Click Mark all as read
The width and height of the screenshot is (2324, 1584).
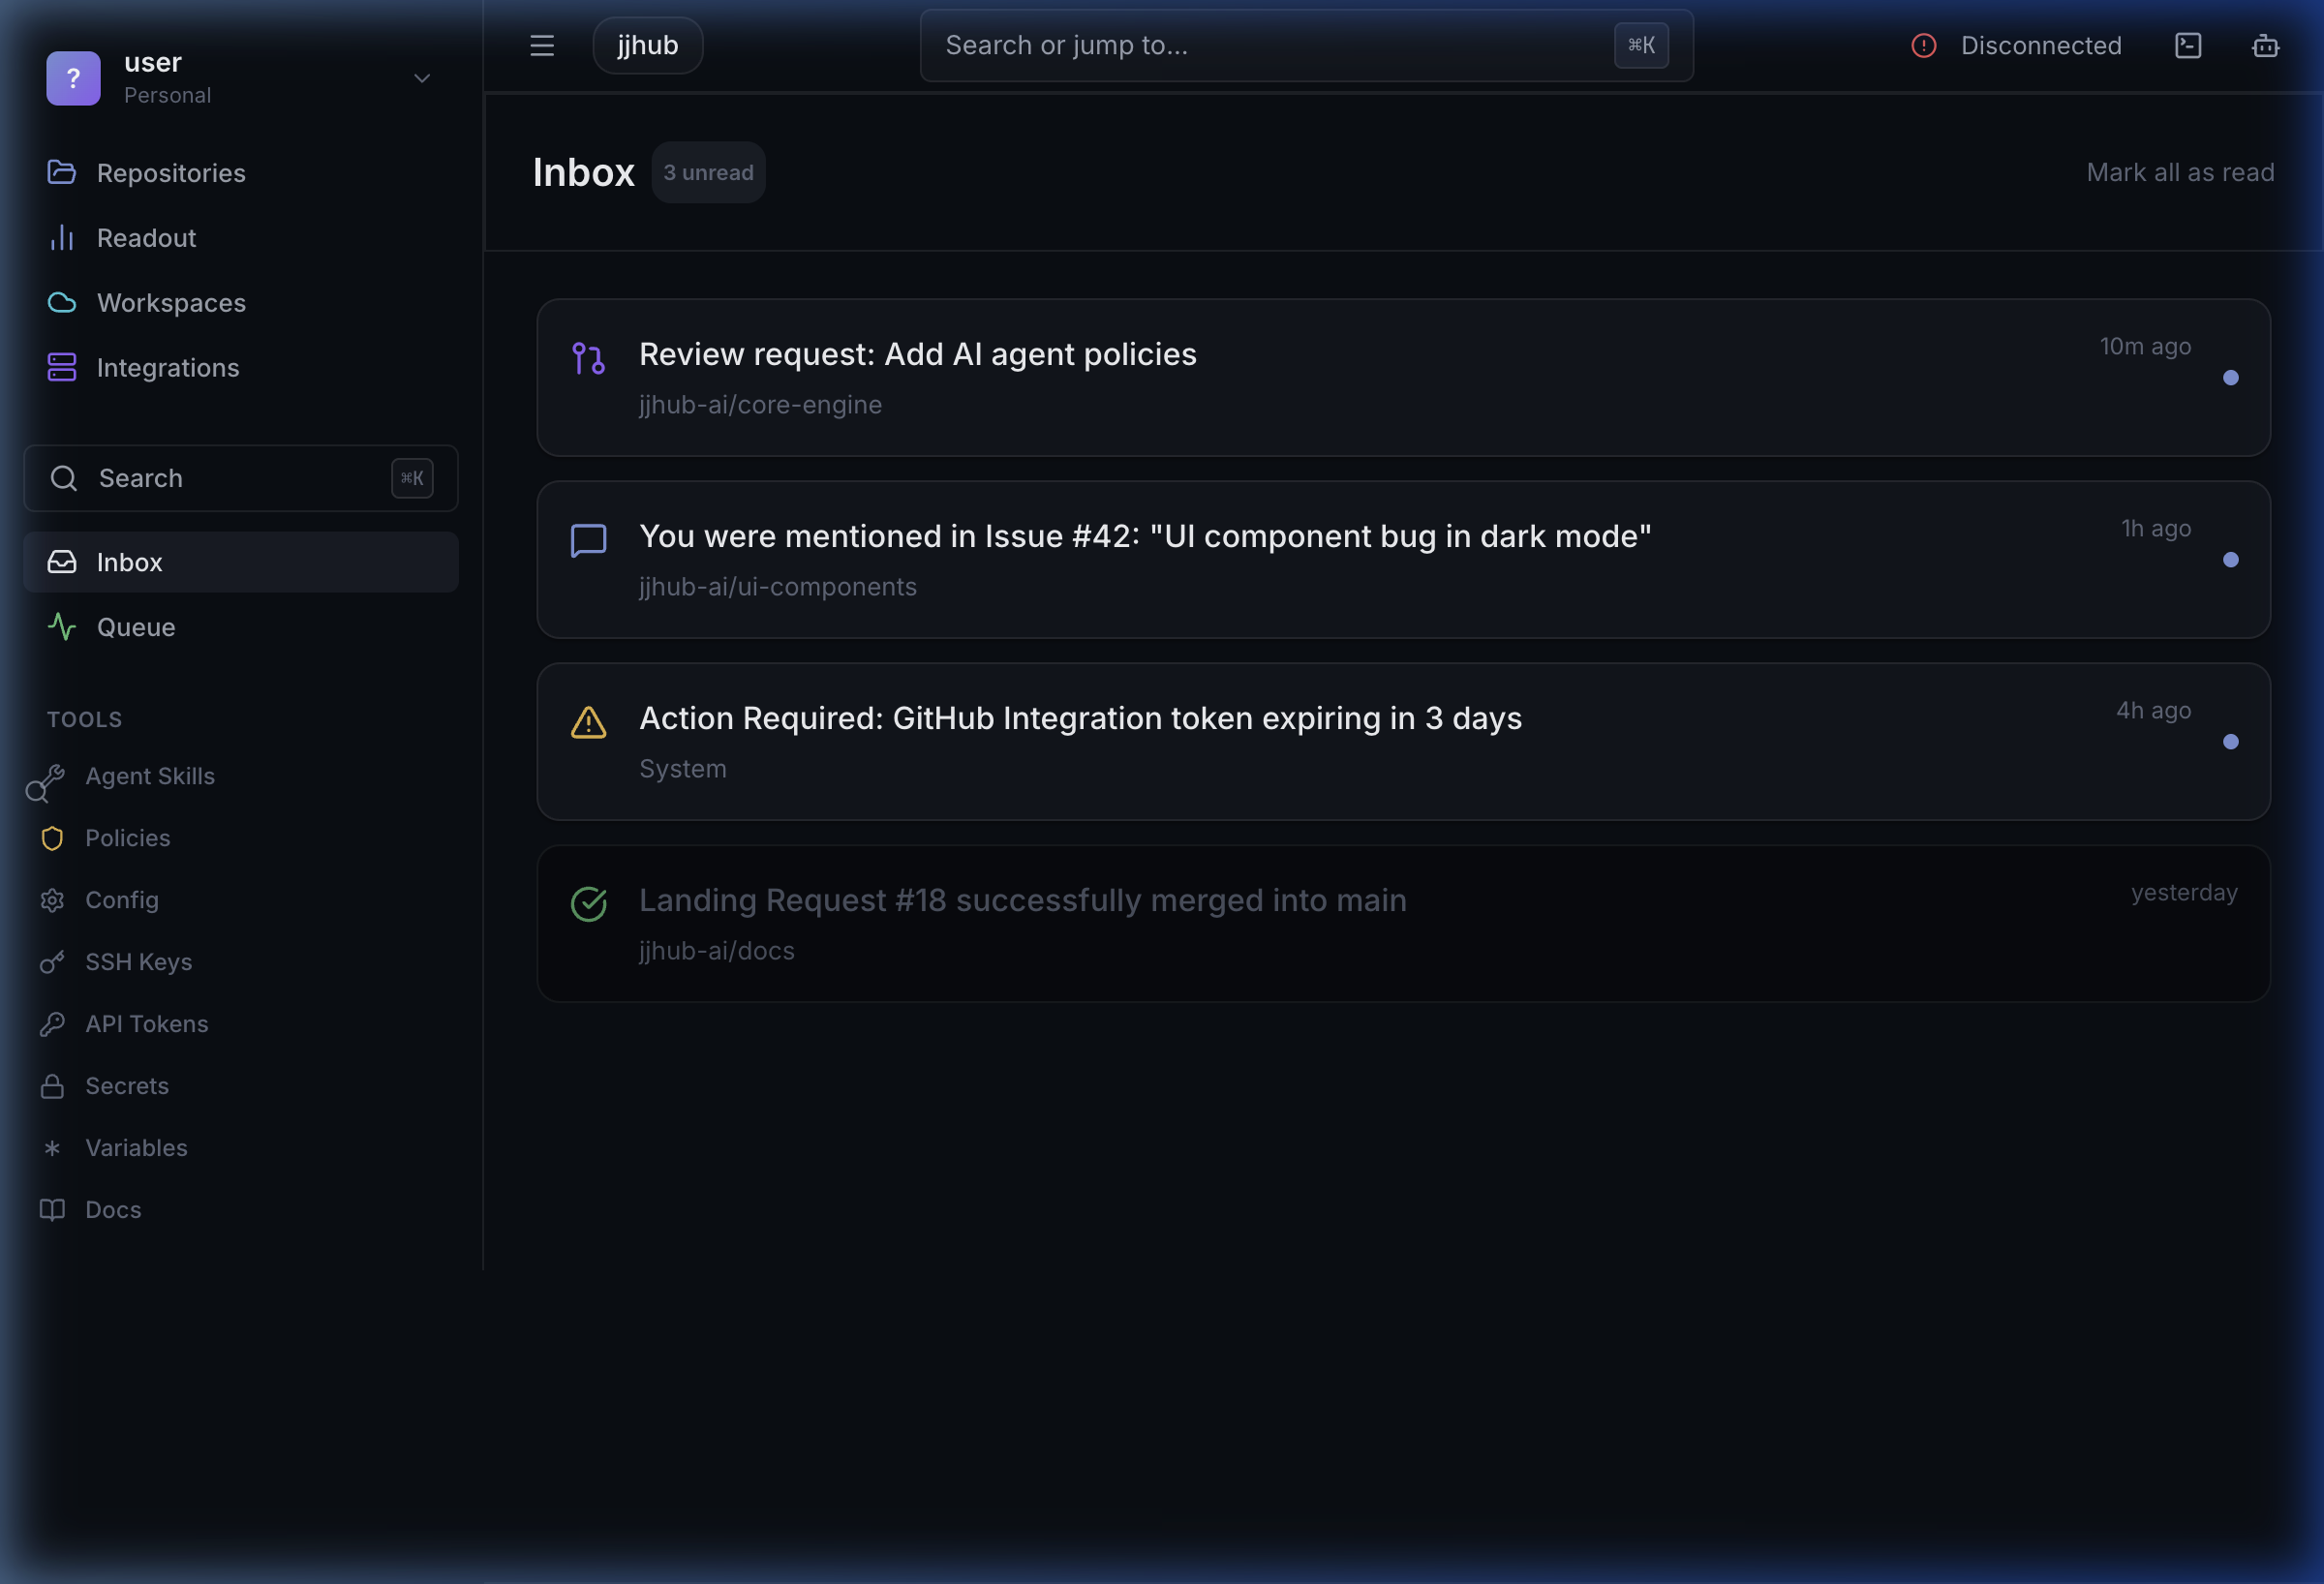pos(2179,173)
